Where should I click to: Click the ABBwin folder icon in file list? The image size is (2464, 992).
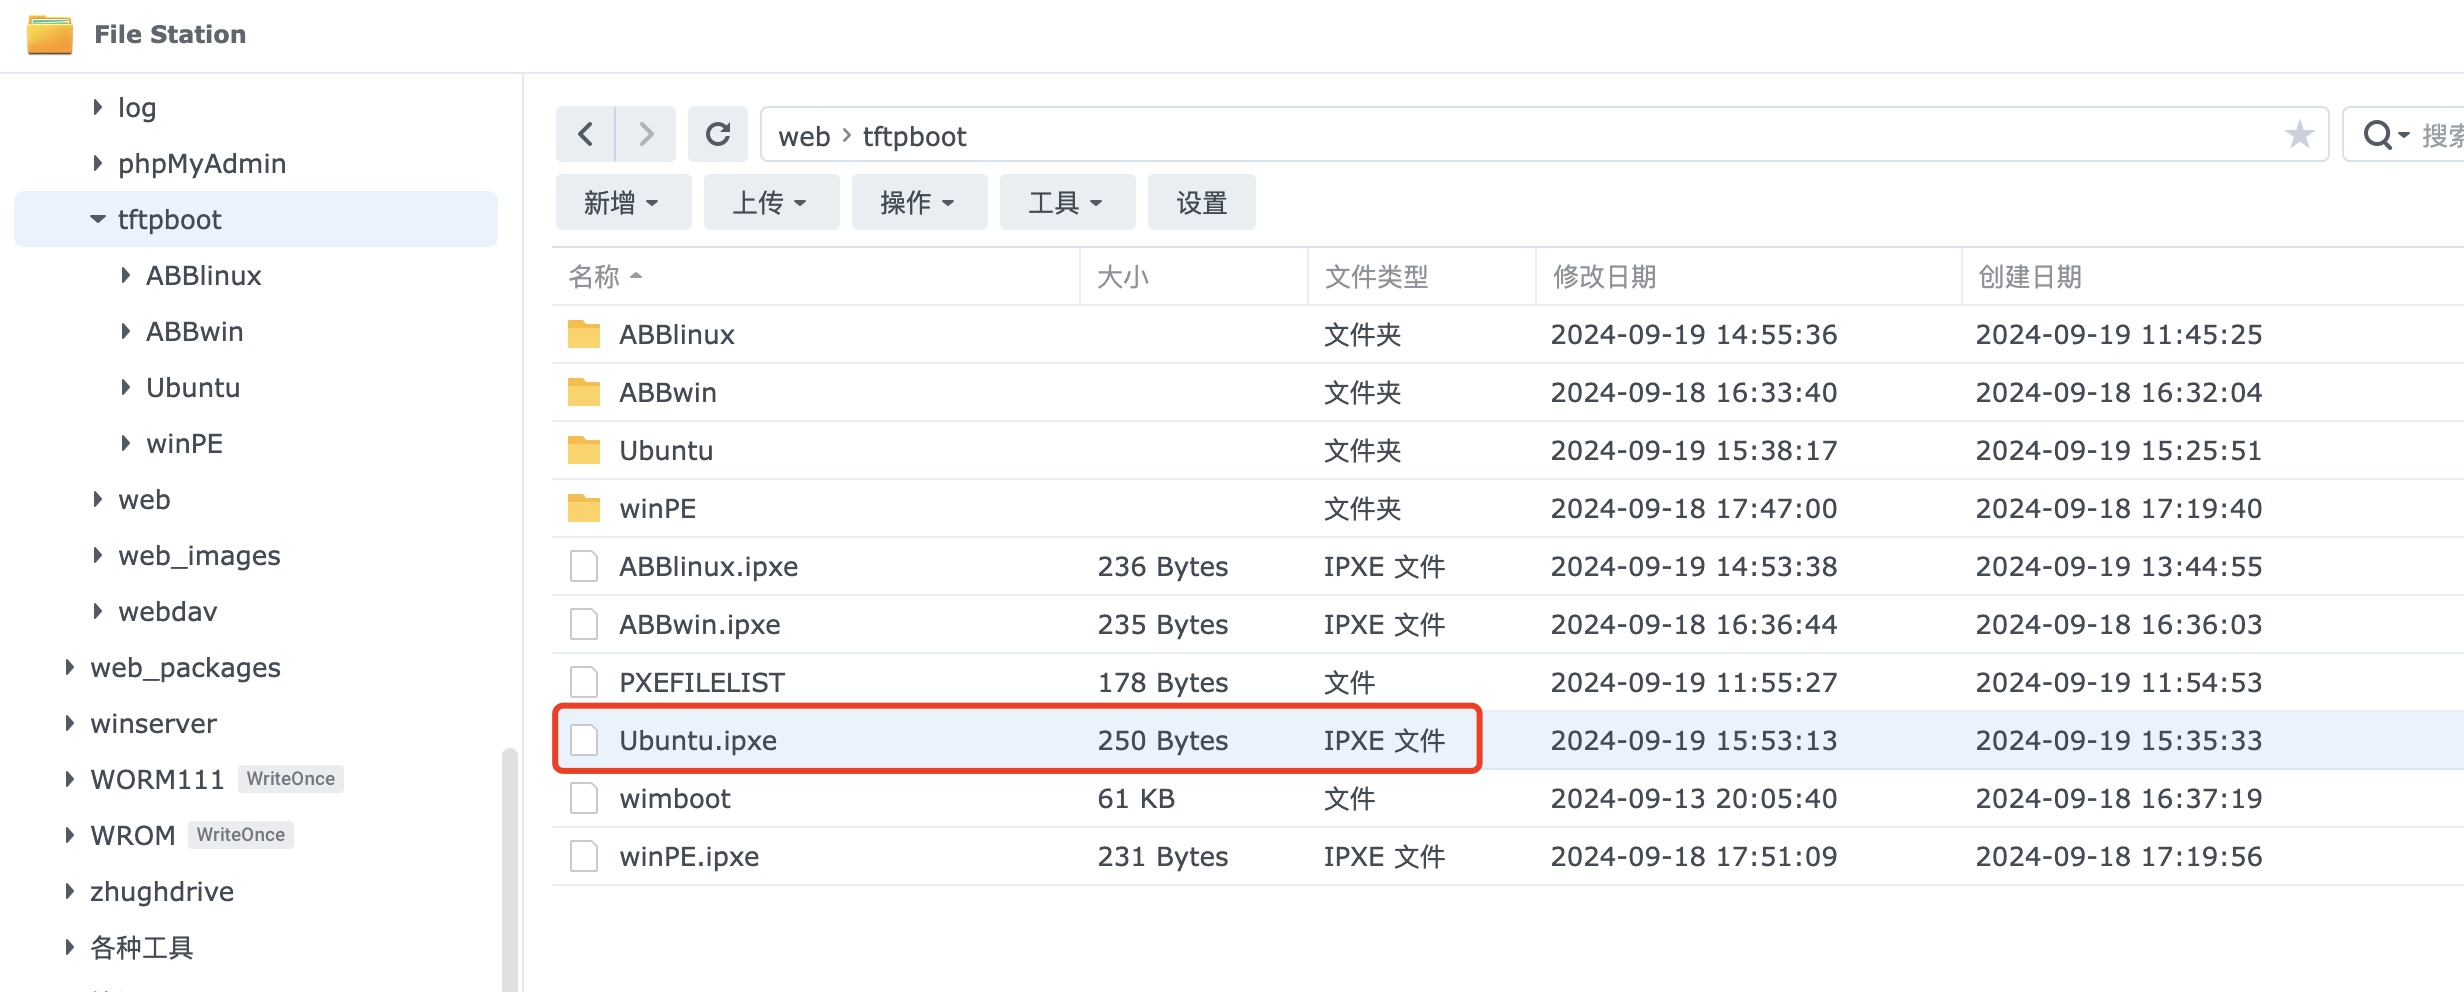tap(584, 392)
